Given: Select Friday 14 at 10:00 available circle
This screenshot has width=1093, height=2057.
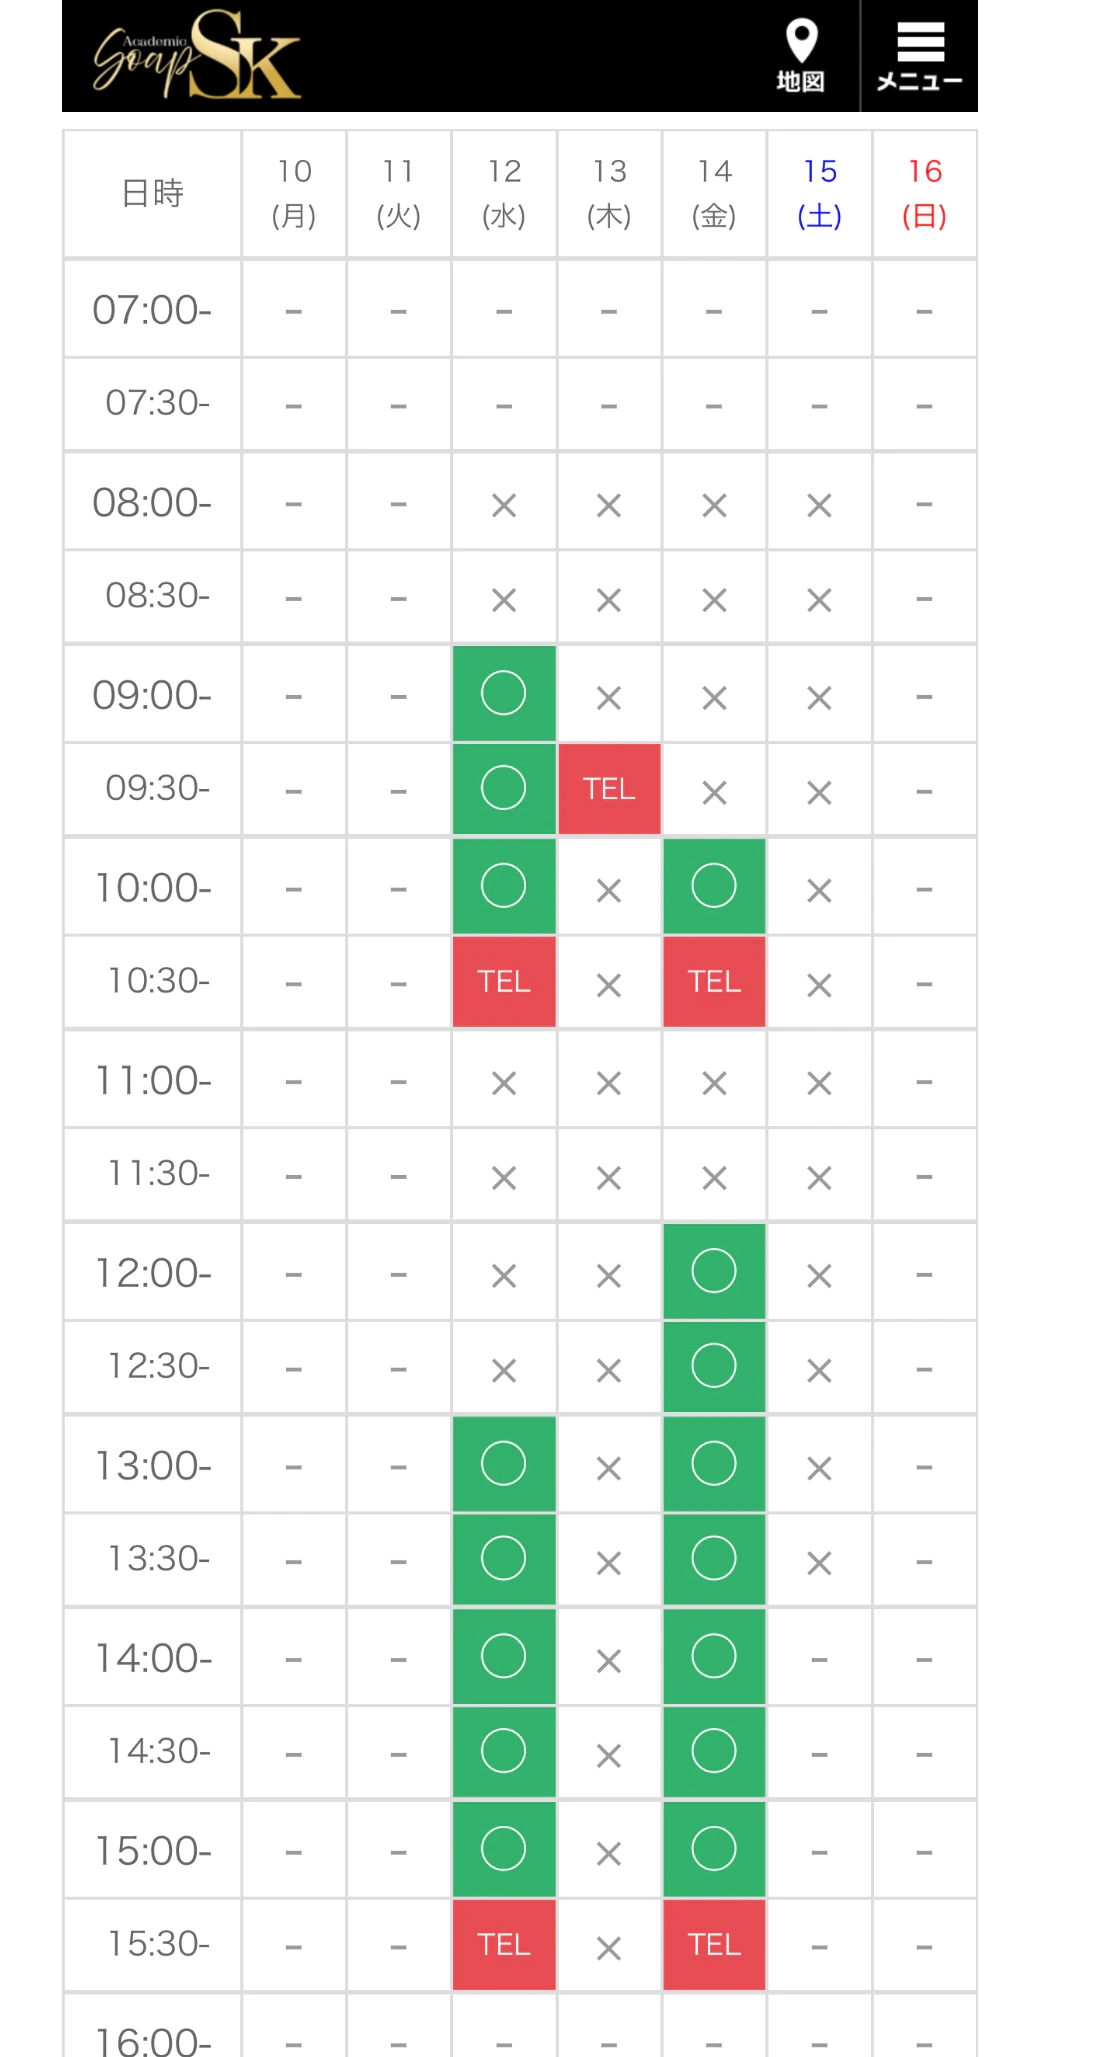Looking at the screenshot, I should click(x=714, y=886).
